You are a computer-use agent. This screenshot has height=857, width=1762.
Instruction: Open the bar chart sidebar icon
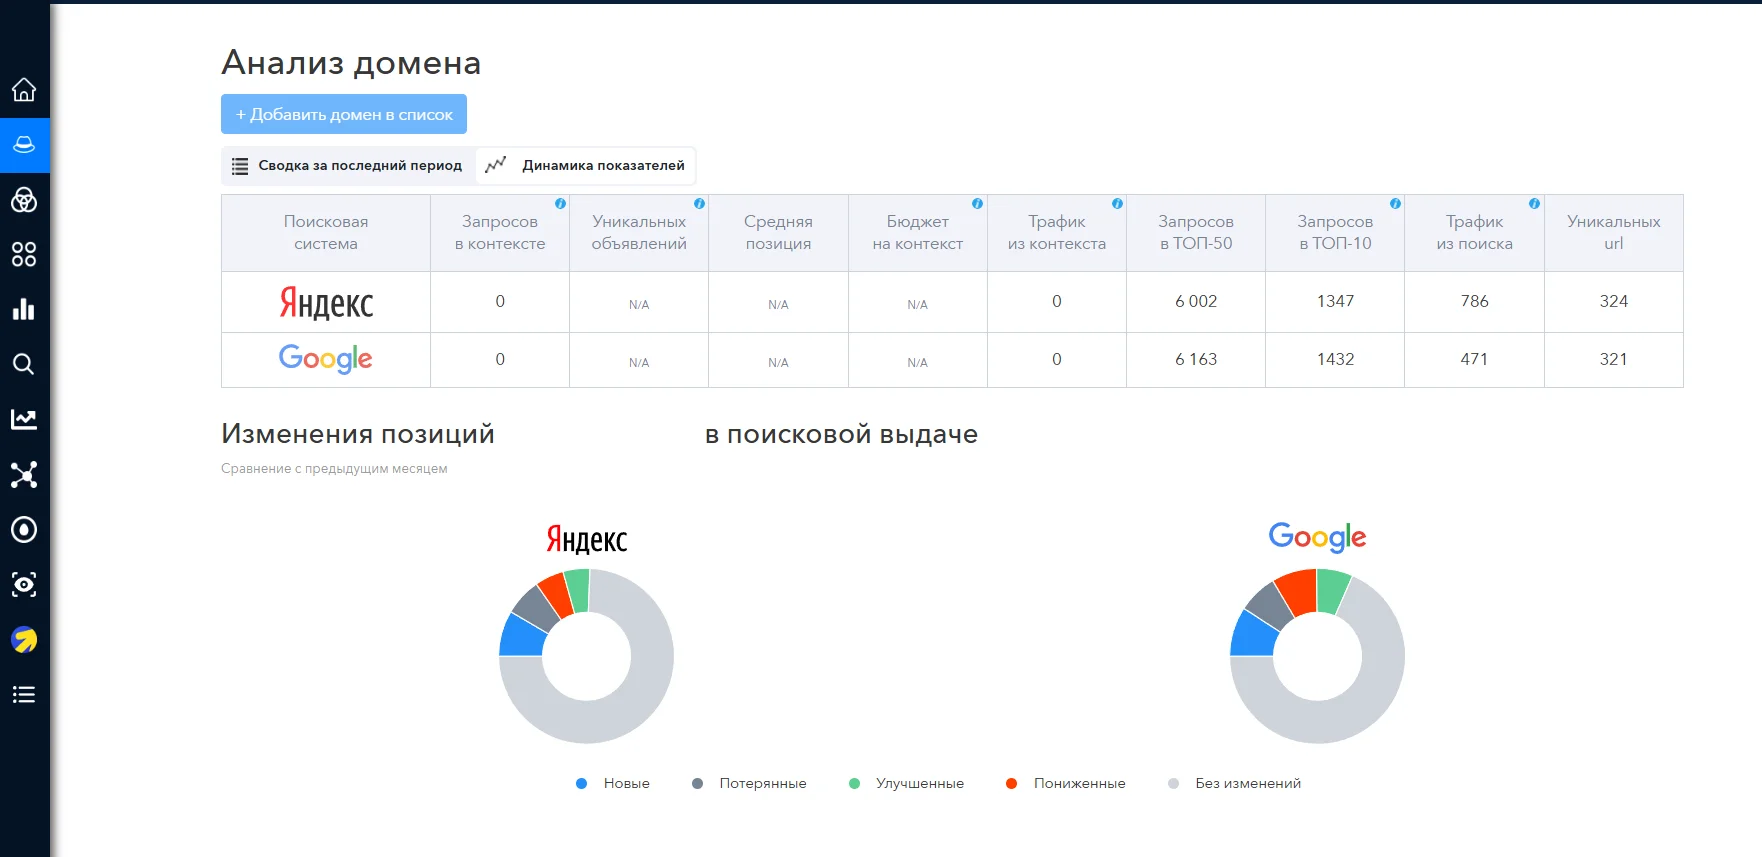coord(24,309)
